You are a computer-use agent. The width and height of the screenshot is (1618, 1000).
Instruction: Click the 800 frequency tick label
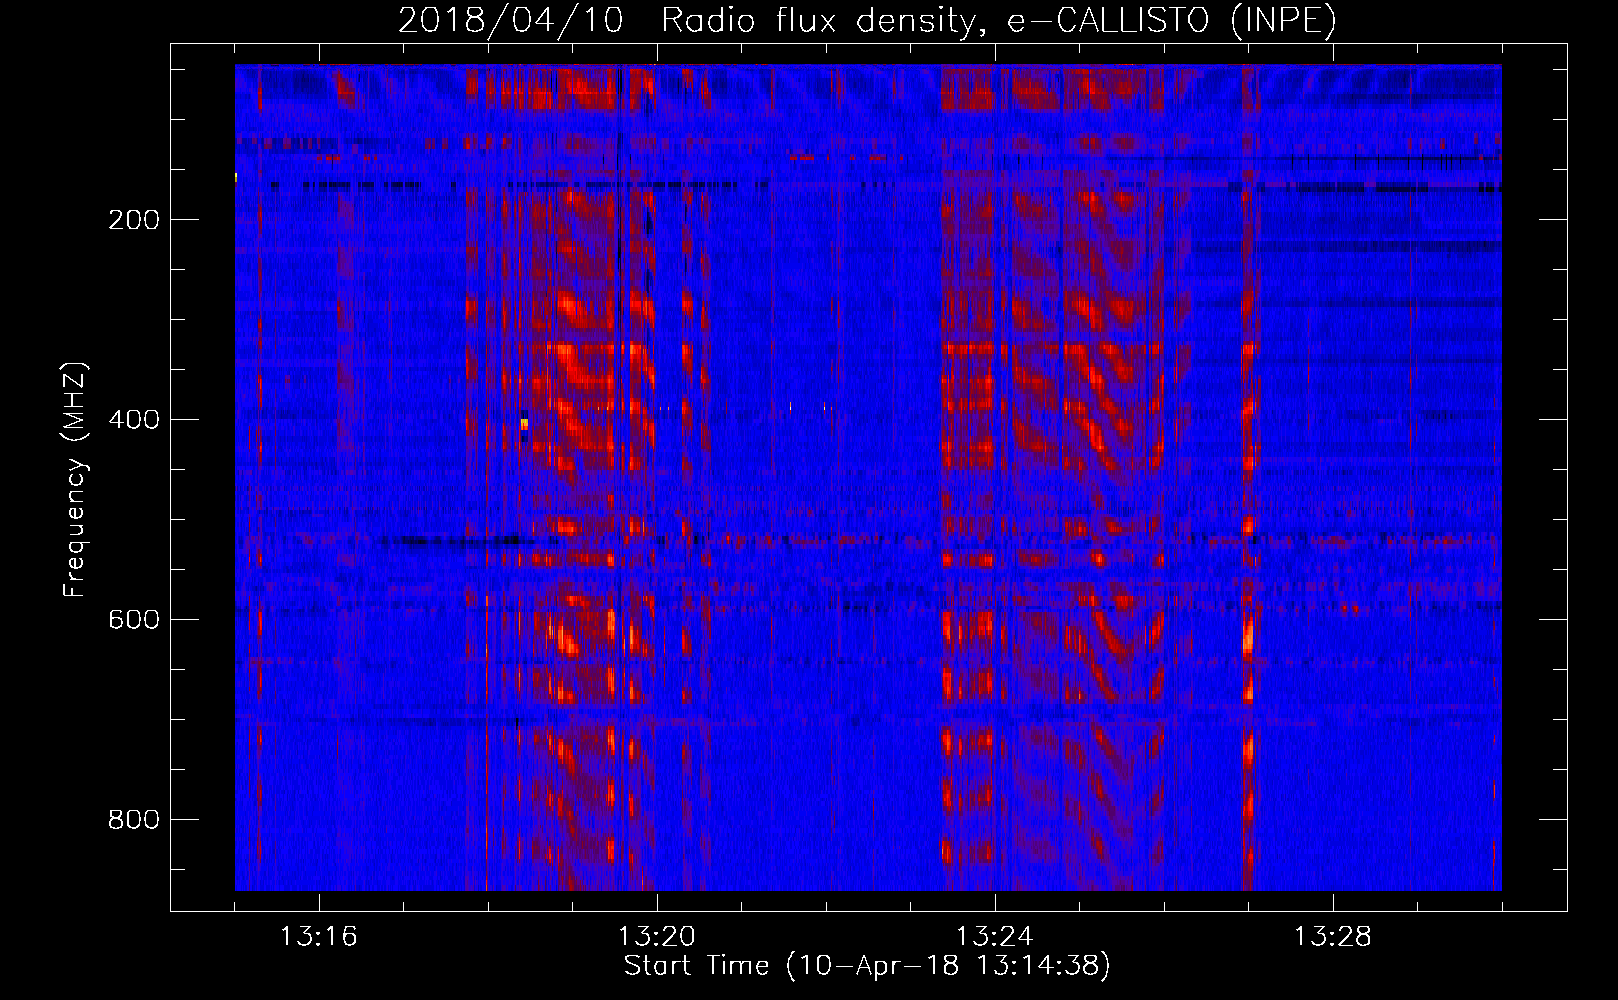(x=134, y=820)
